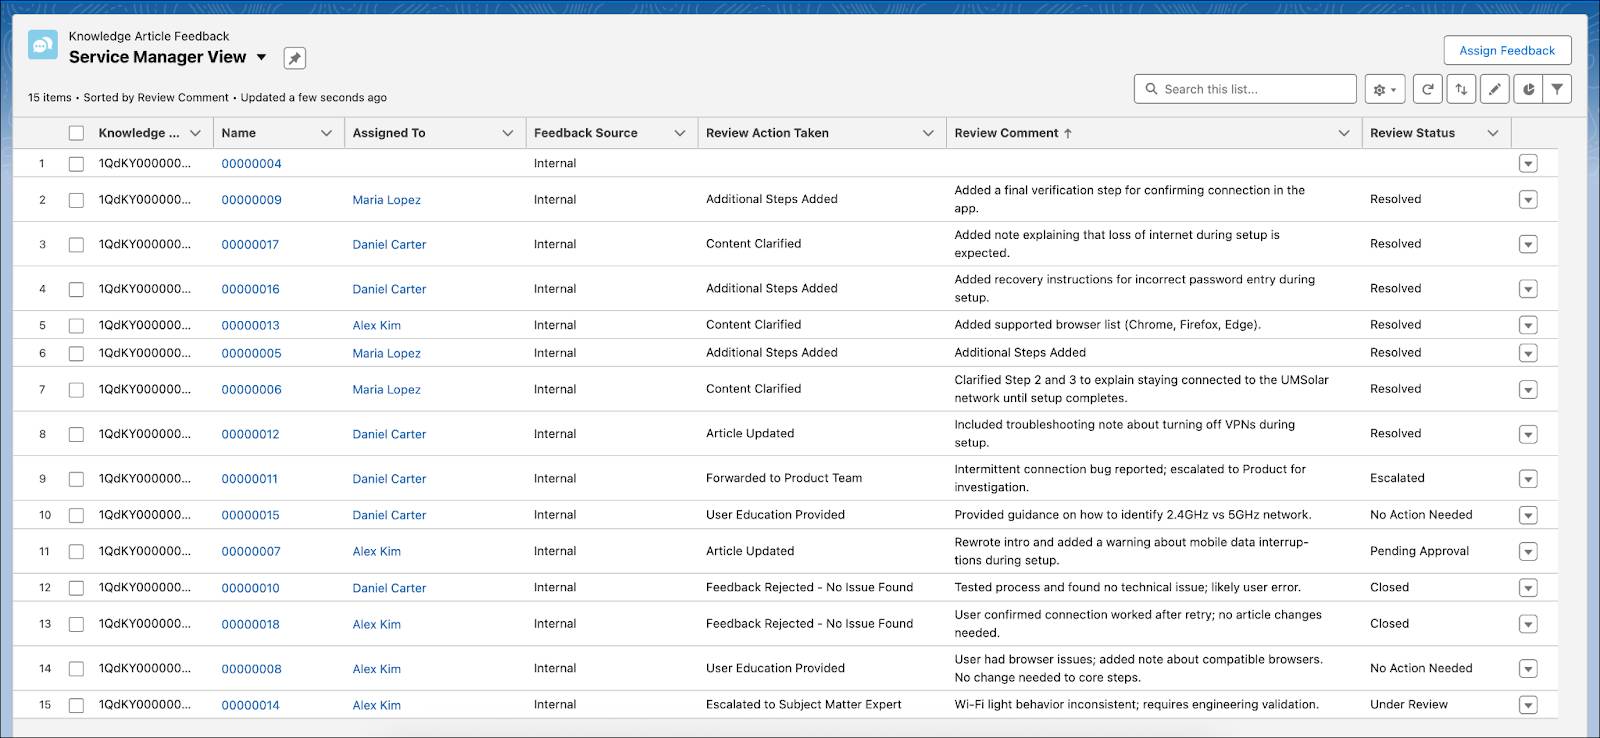This screenshot has height=738, width=1600.
Task: Sort by Feedback Source column header
Action: click(x=586, y=133)
